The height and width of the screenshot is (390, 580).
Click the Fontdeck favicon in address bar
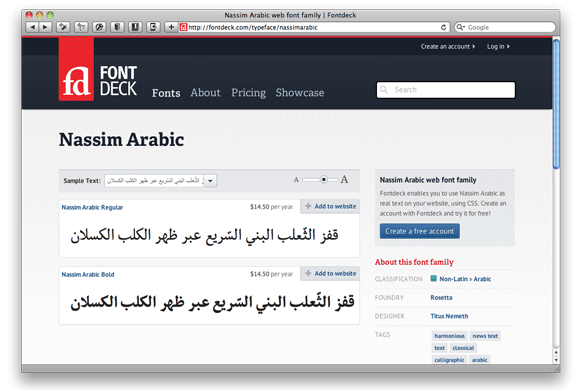[x=183, y=27]
